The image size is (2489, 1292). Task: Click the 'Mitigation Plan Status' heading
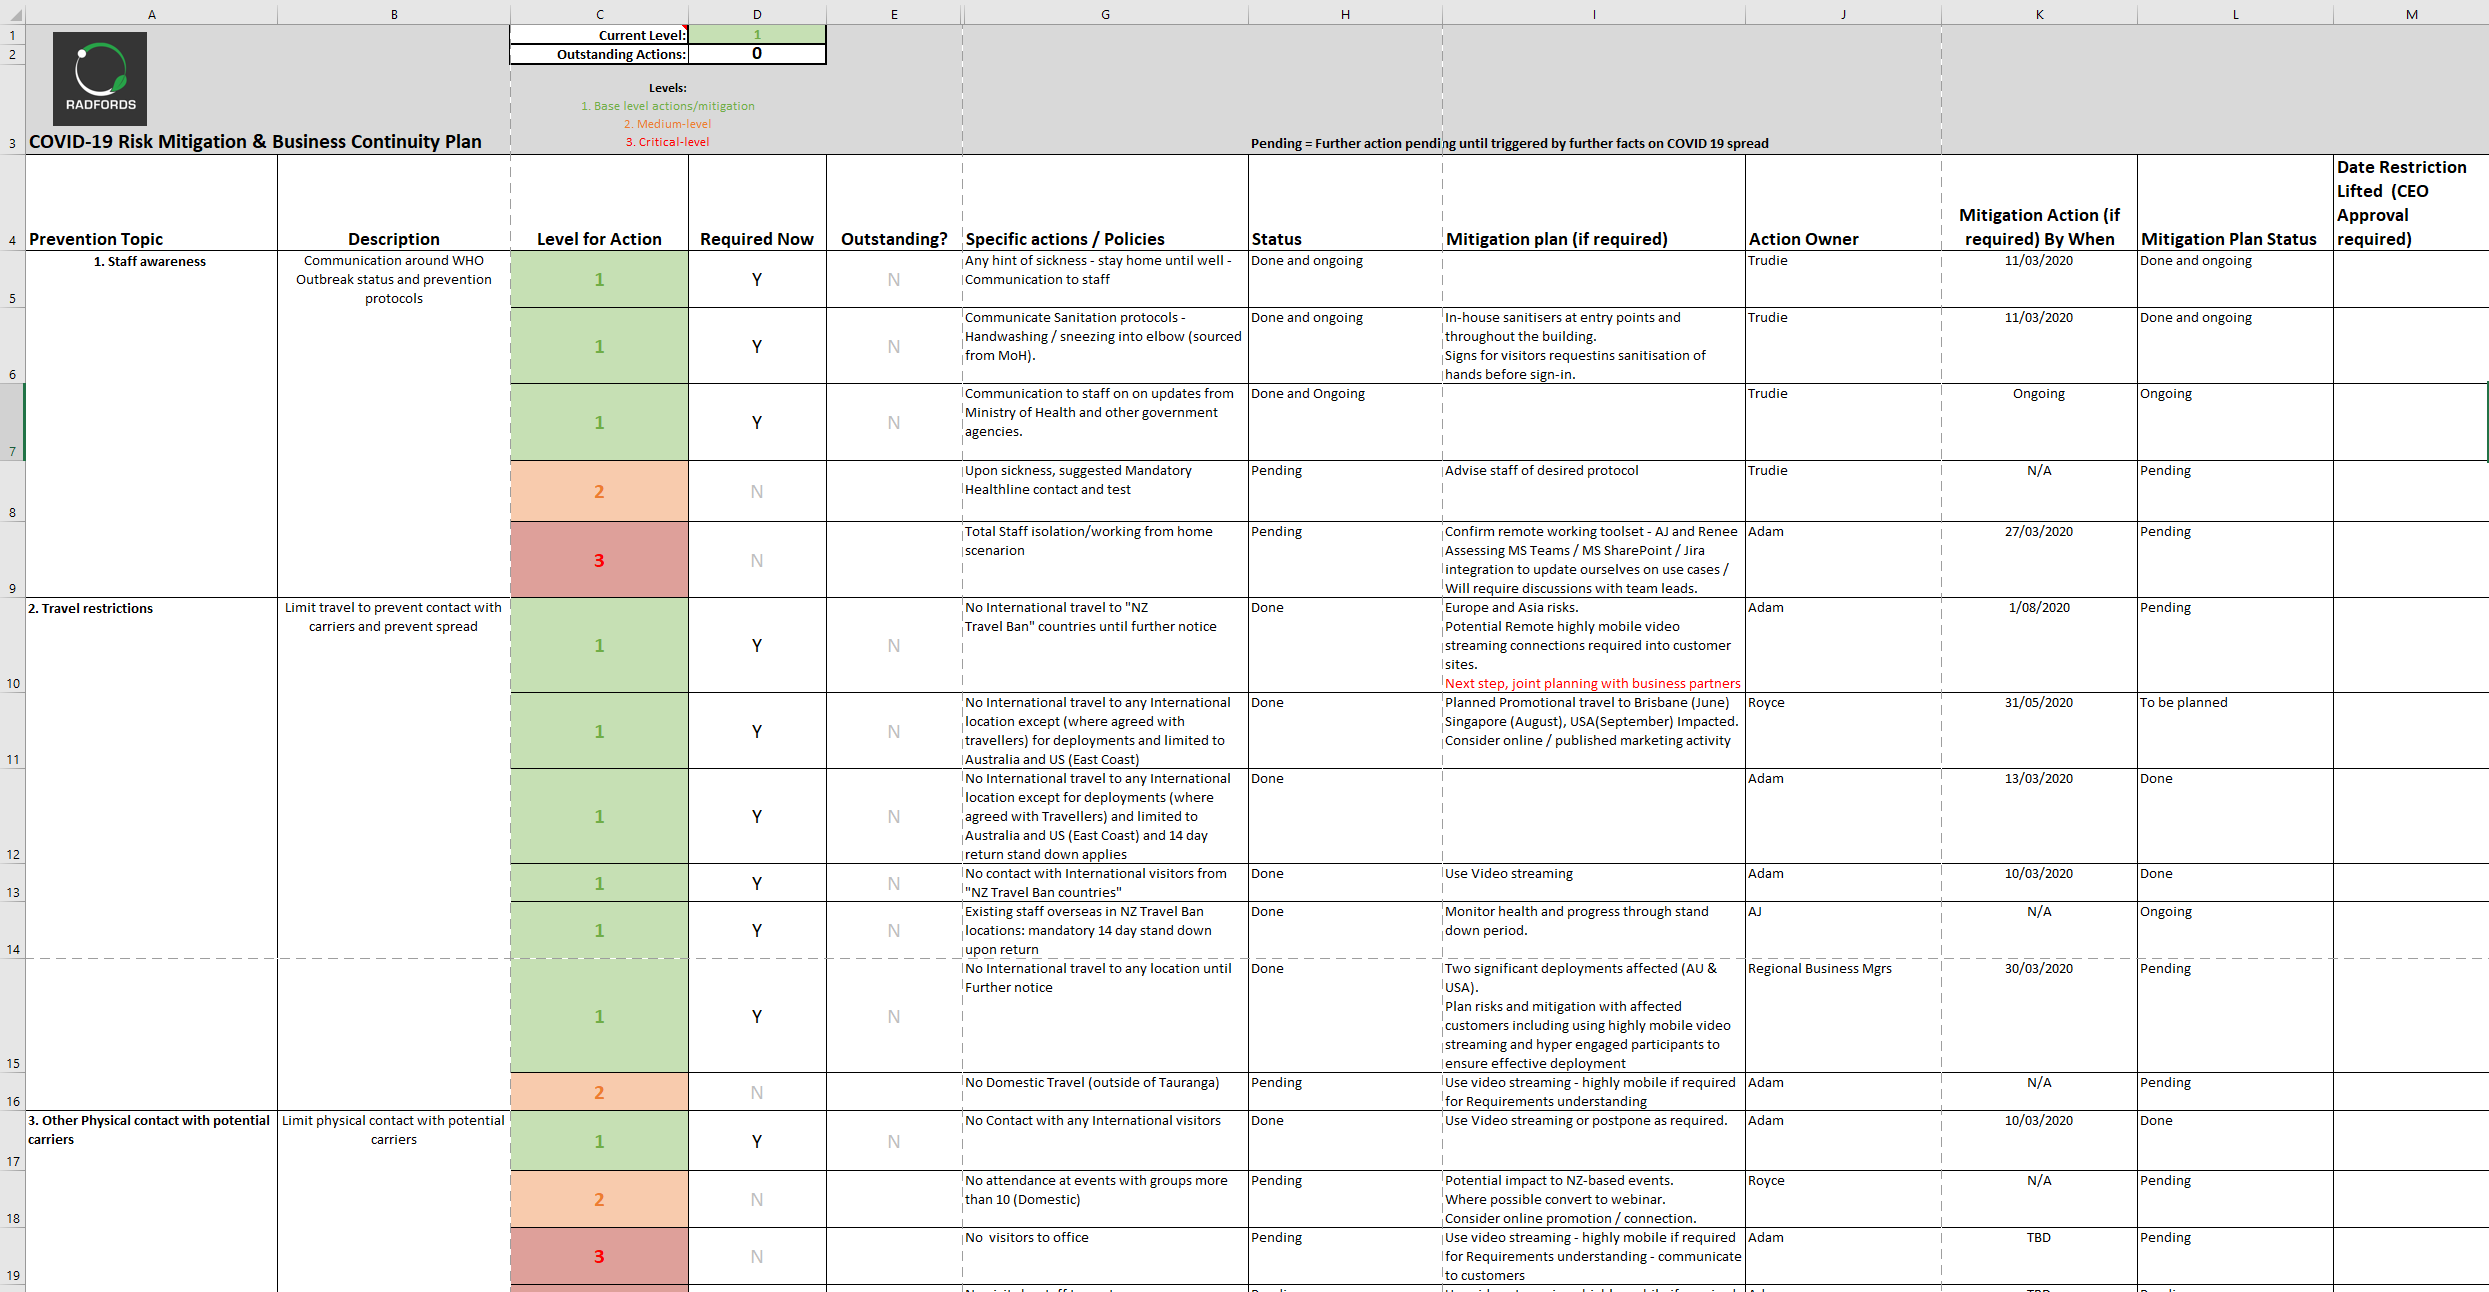(2228, 239)
